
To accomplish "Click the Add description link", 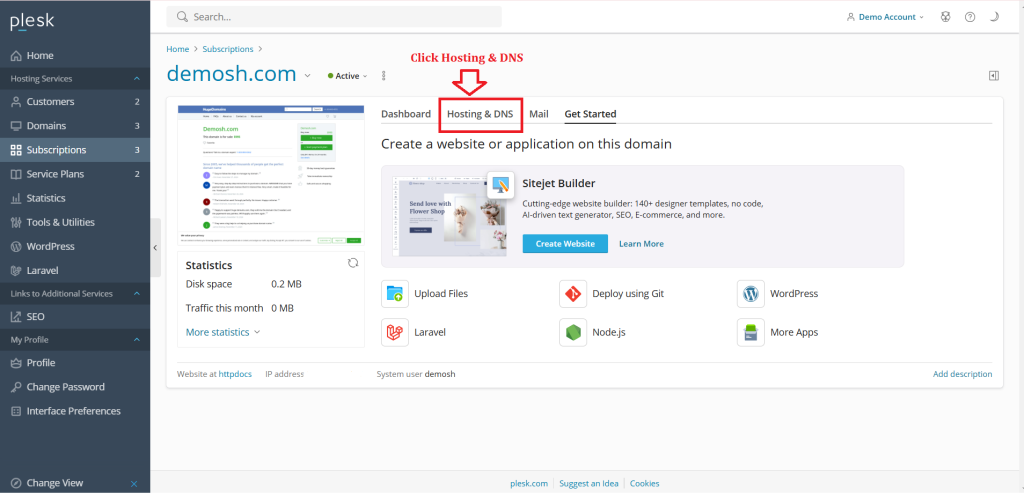I will (x=963, y=375).
